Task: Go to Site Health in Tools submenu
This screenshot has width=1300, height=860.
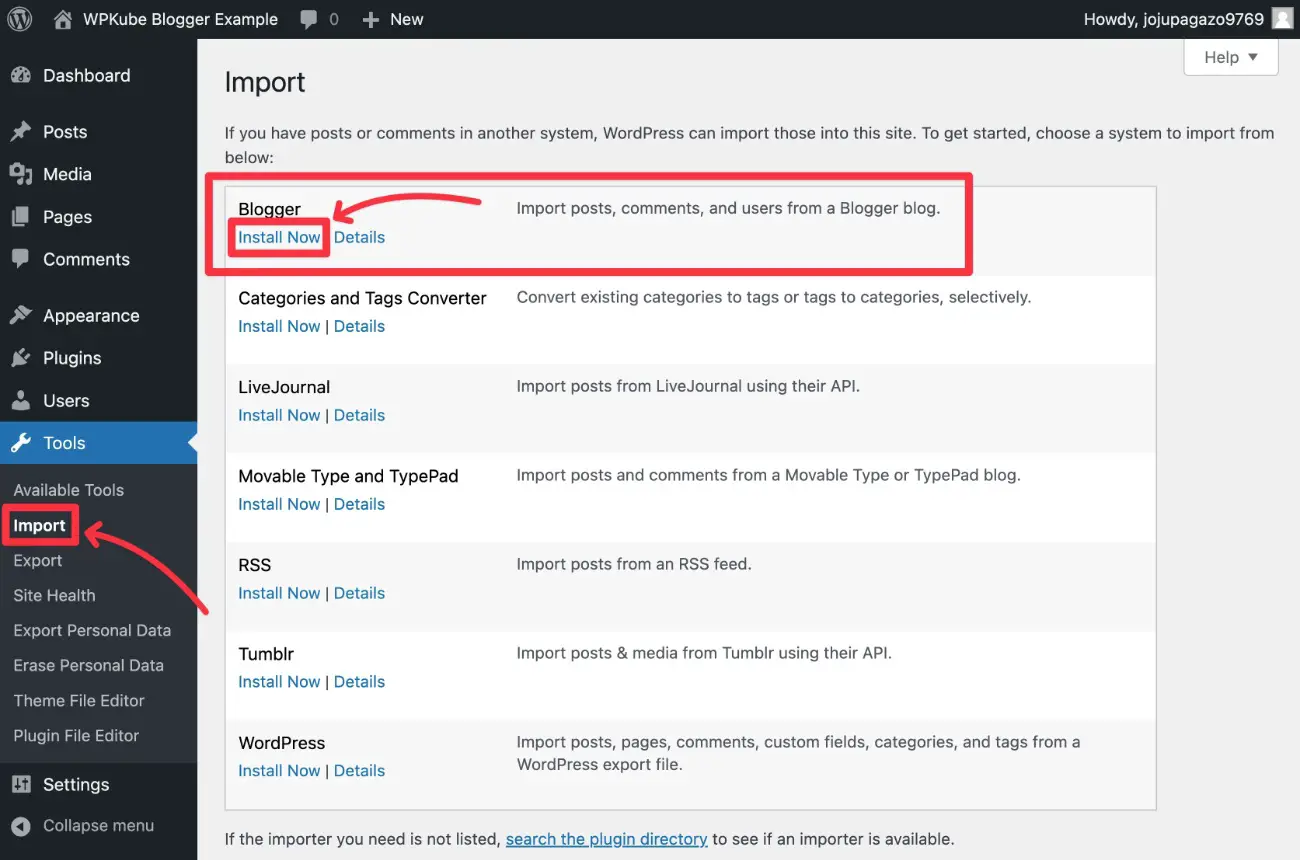Action: 54,596
